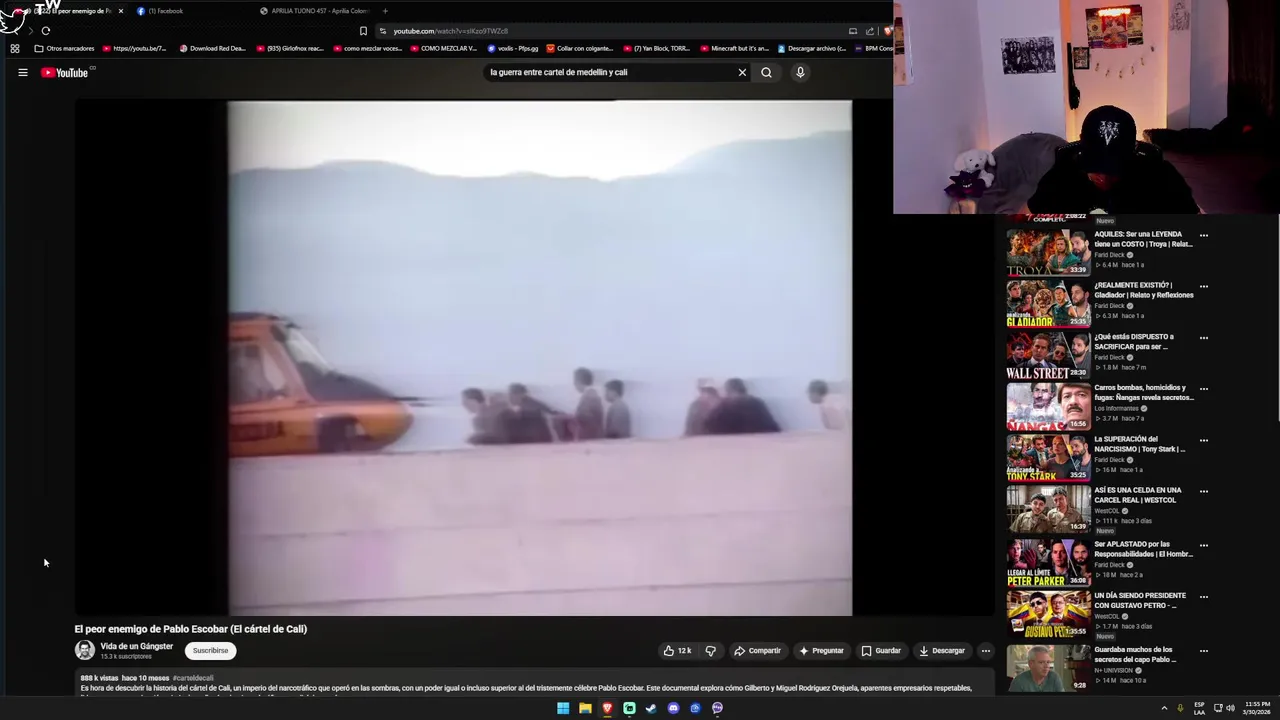Open the volume control in system tray
This screenshot has width=1280, height=720.
1230,708
